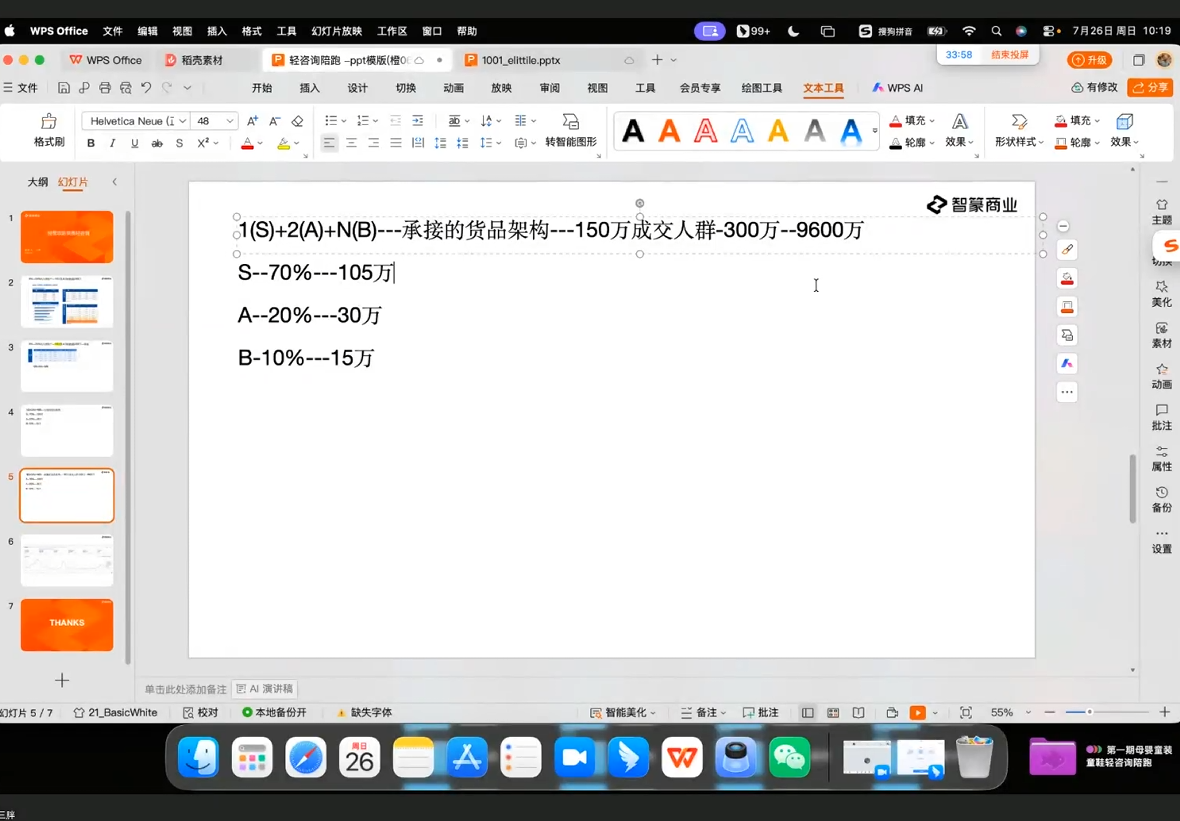The image size is (1180, 821).
Task: Click the print icon in quick toolbar
Action: click(105, 88)
